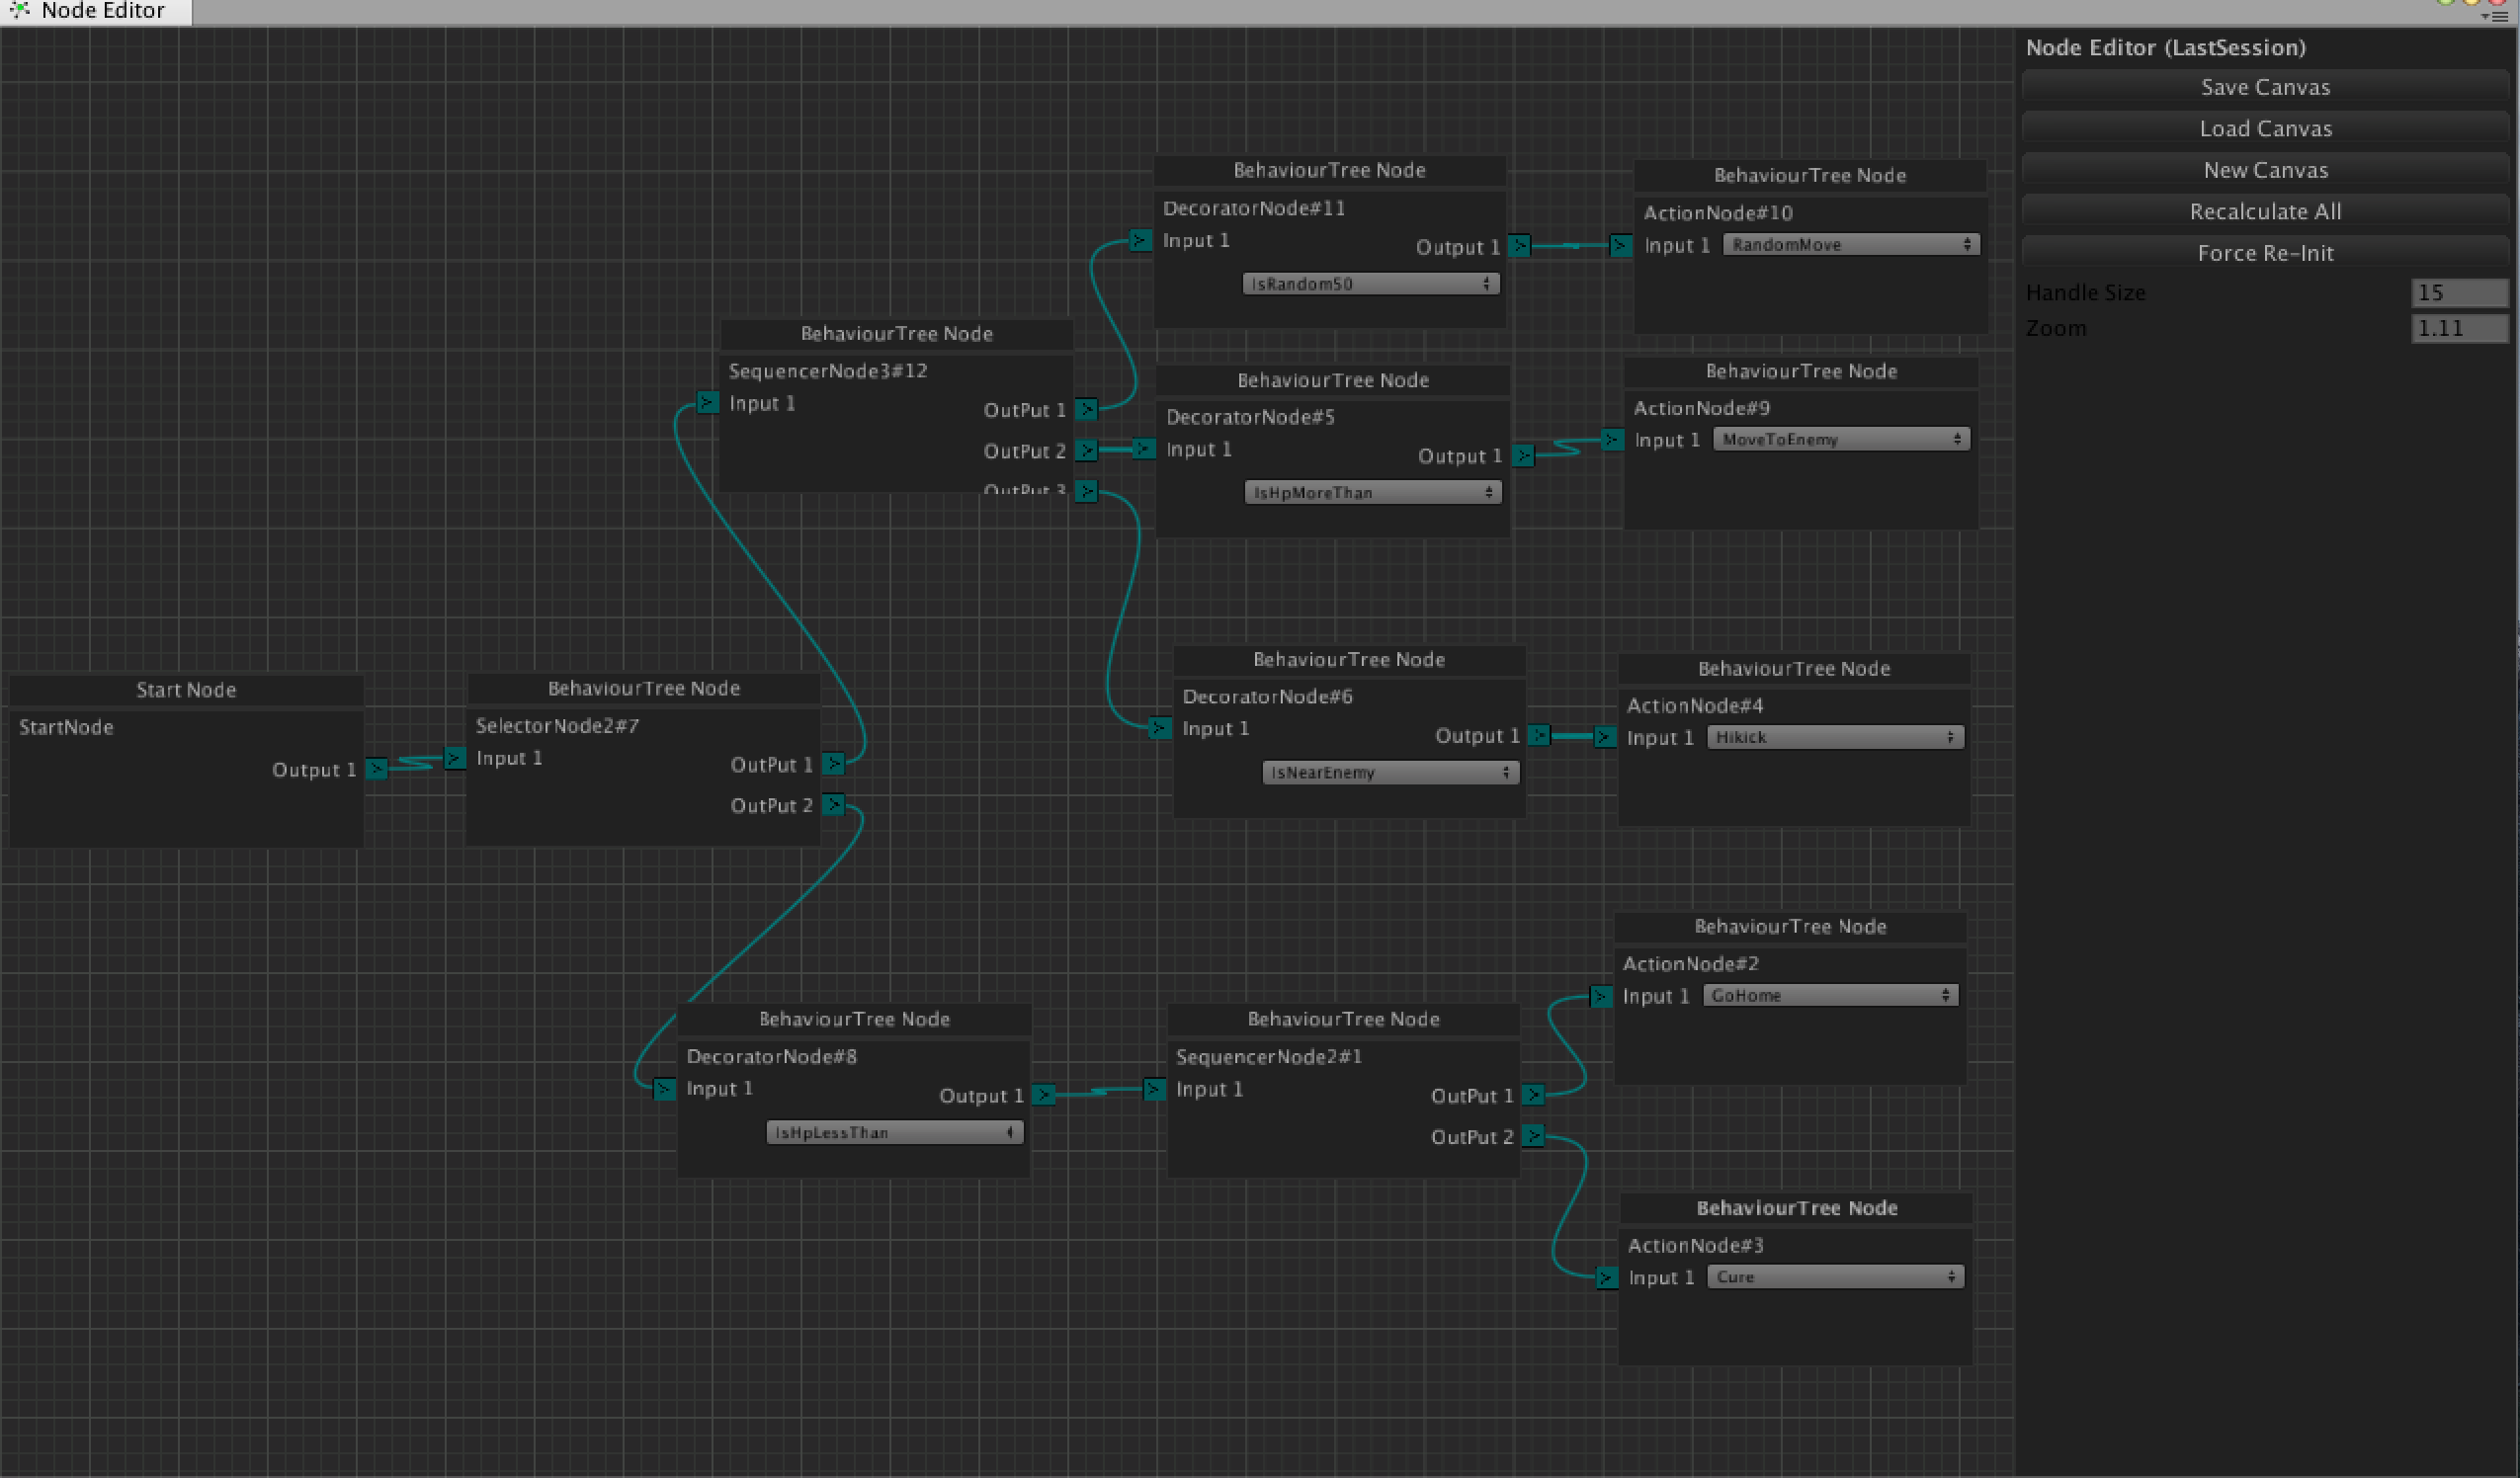
Task: Change the Hikick action on ActionNode#4
Action: 1834,737
